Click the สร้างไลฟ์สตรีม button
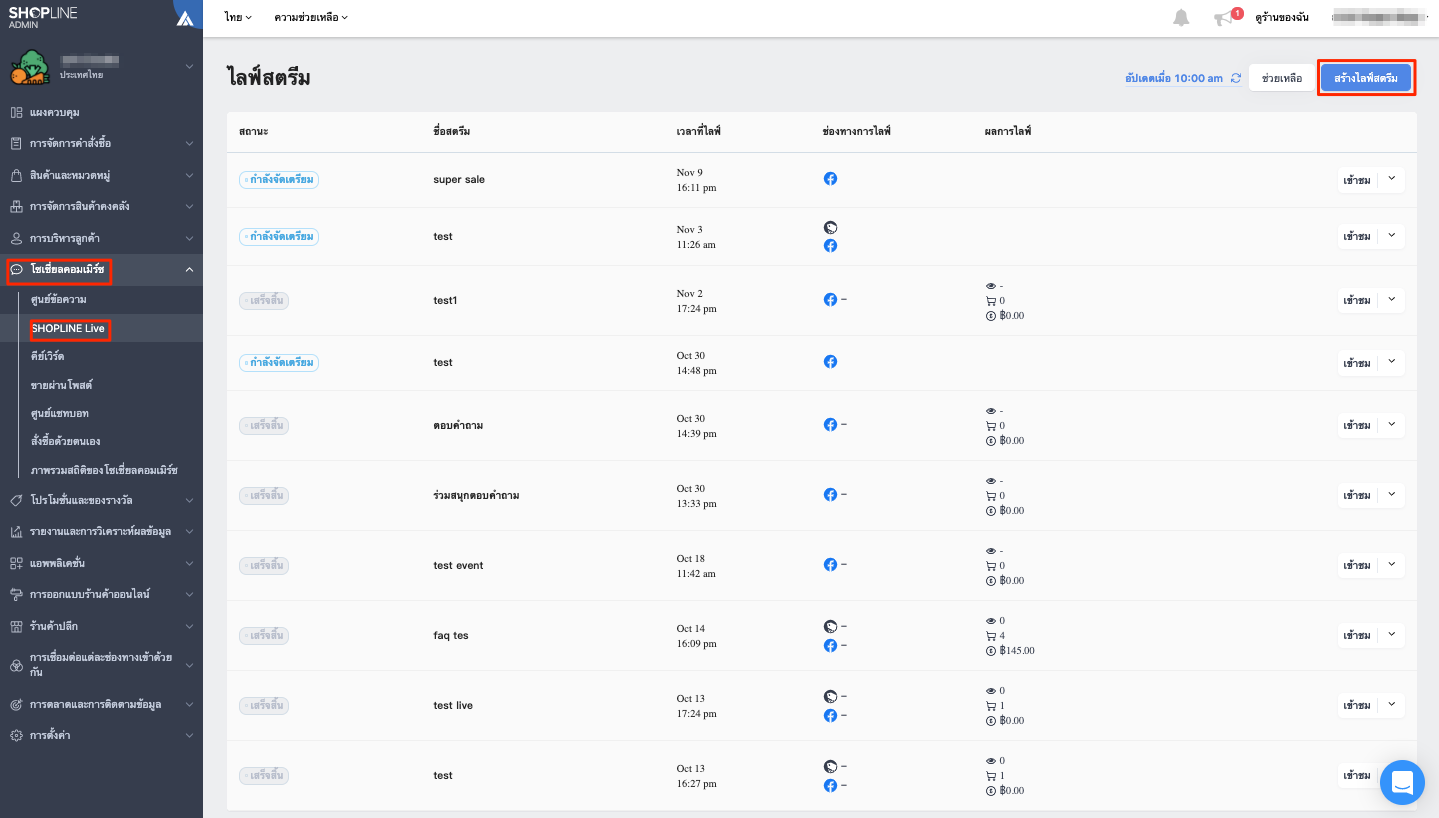Viewport: 1439px width, 818px height. (1366, 78)
